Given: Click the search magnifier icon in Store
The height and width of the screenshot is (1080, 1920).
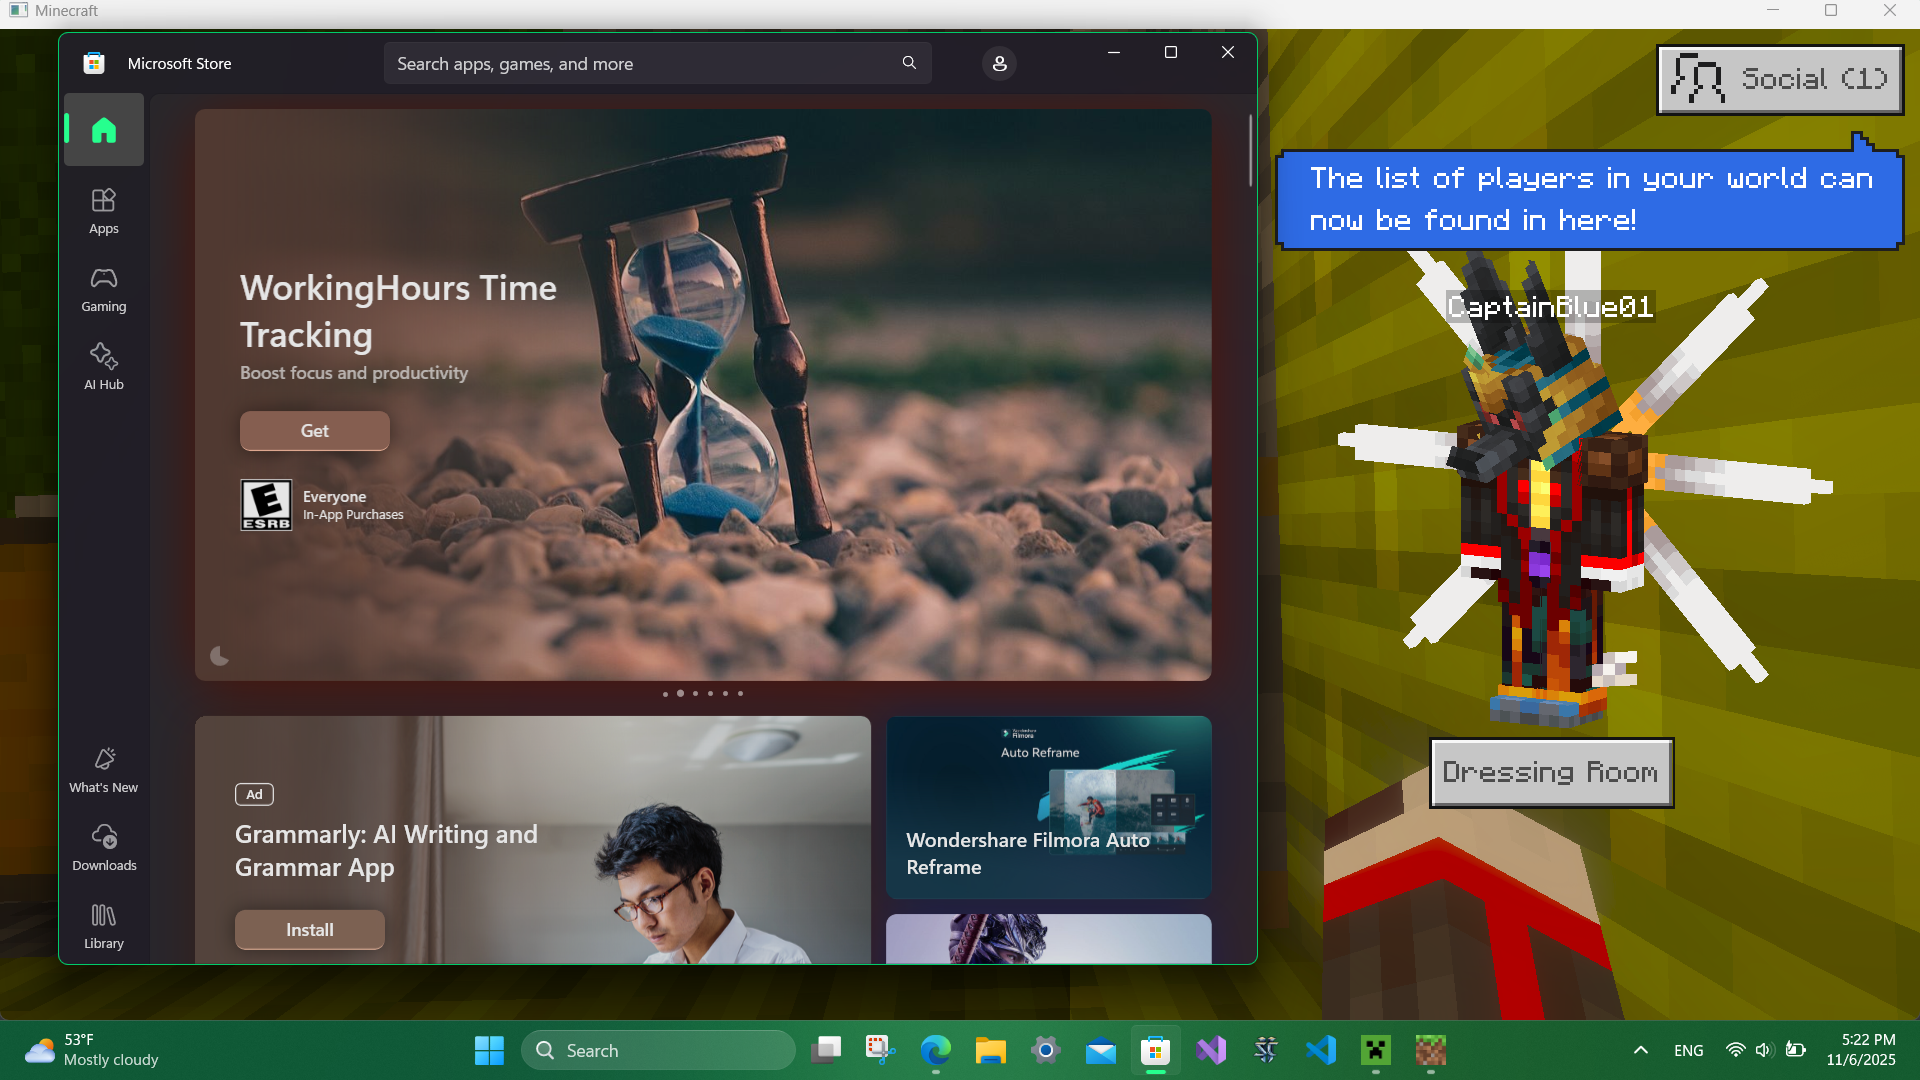Looking at the screenshot, I should (909, 63).
